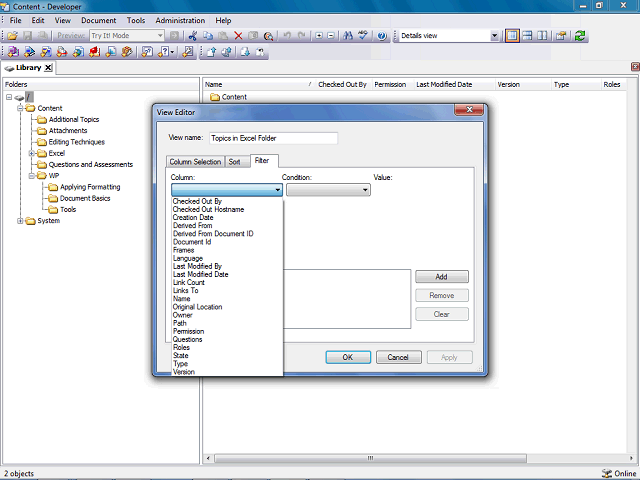Click the check-out down-arrow document icon

click(x=245, y=52)
